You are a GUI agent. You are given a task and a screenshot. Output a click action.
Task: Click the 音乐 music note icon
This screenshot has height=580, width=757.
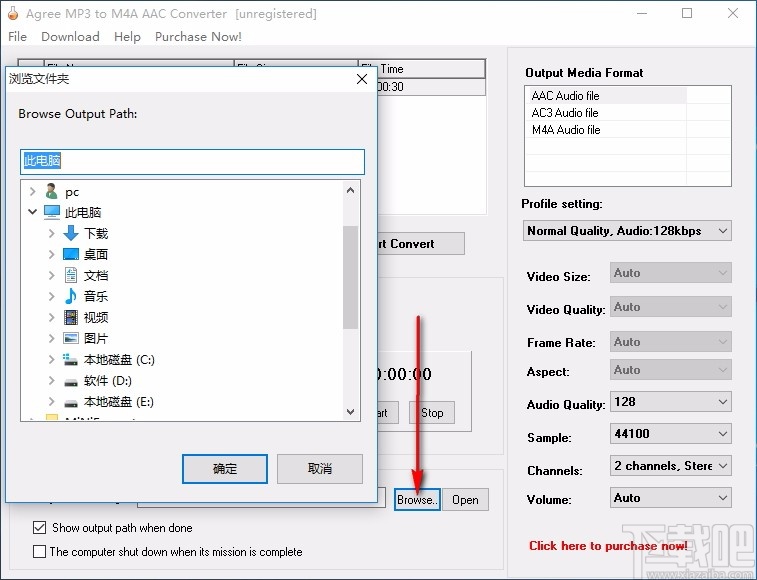(x=70, y=296)
